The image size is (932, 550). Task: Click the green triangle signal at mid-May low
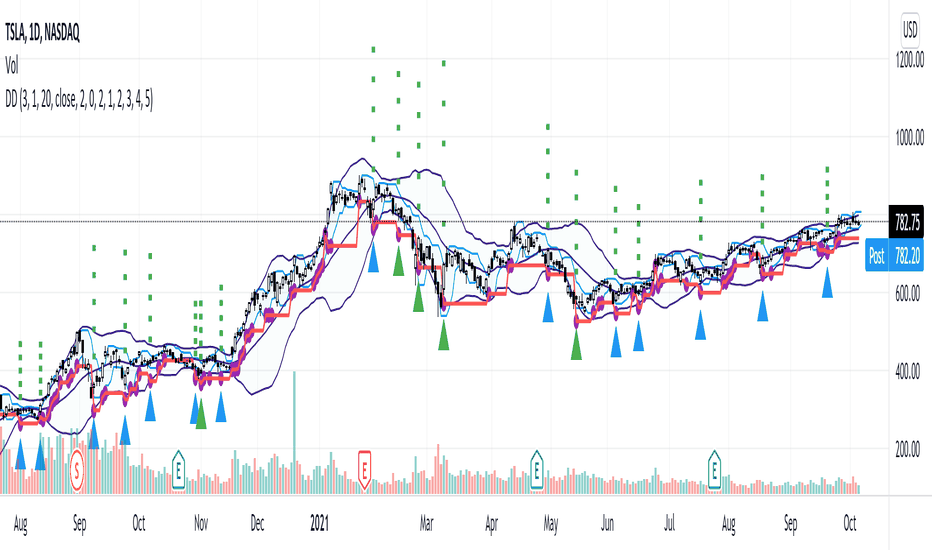pyautogui.click(x=576, y=345)
